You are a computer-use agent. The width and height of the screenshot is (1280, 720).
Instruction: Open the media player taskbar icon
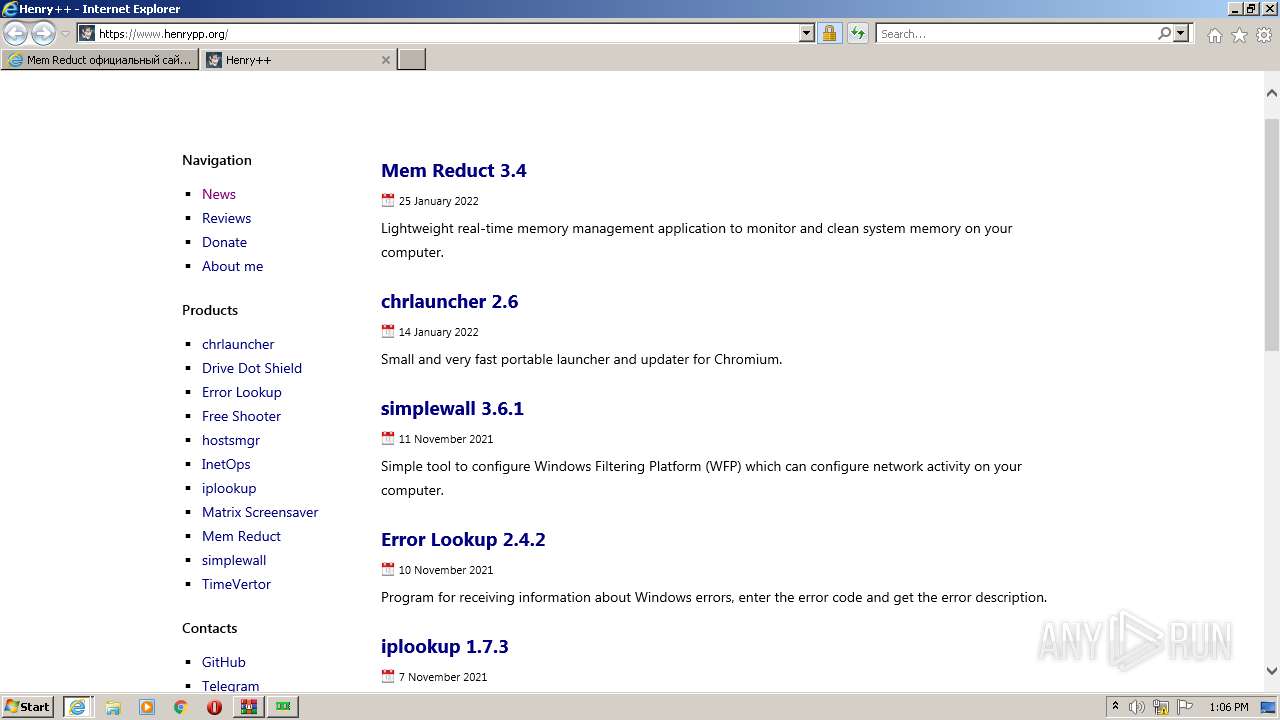[x=147, y=707]
